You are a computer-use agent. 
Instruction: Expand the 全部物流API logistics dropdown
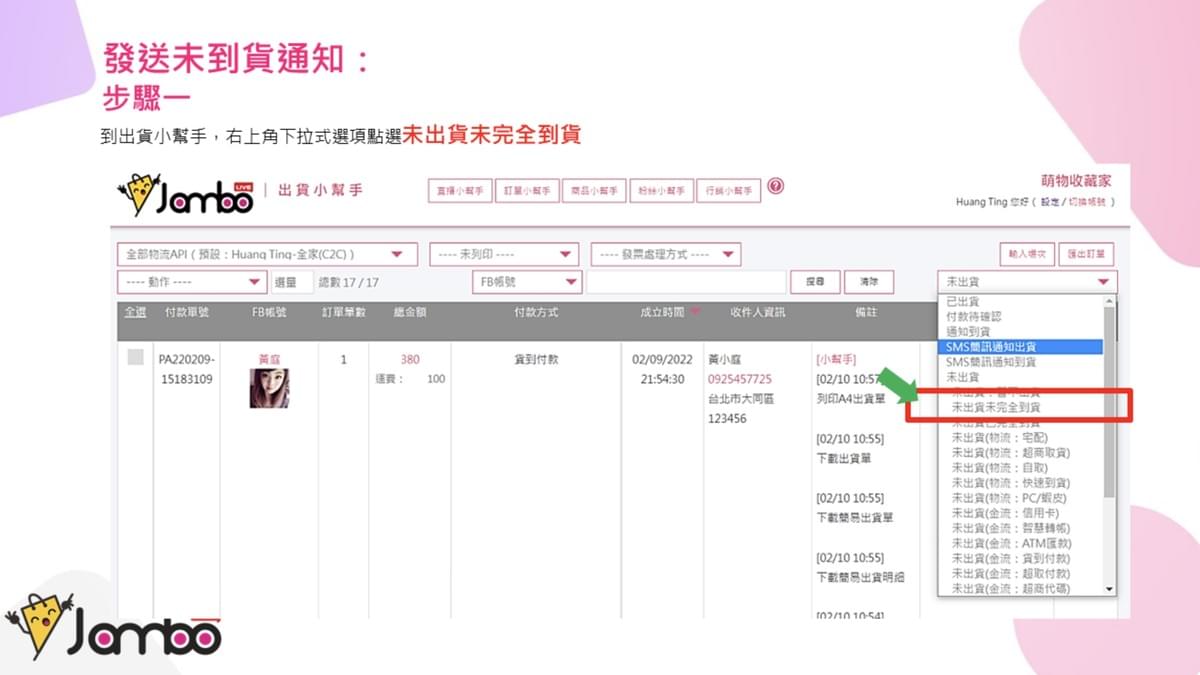[x=267, y=254]
